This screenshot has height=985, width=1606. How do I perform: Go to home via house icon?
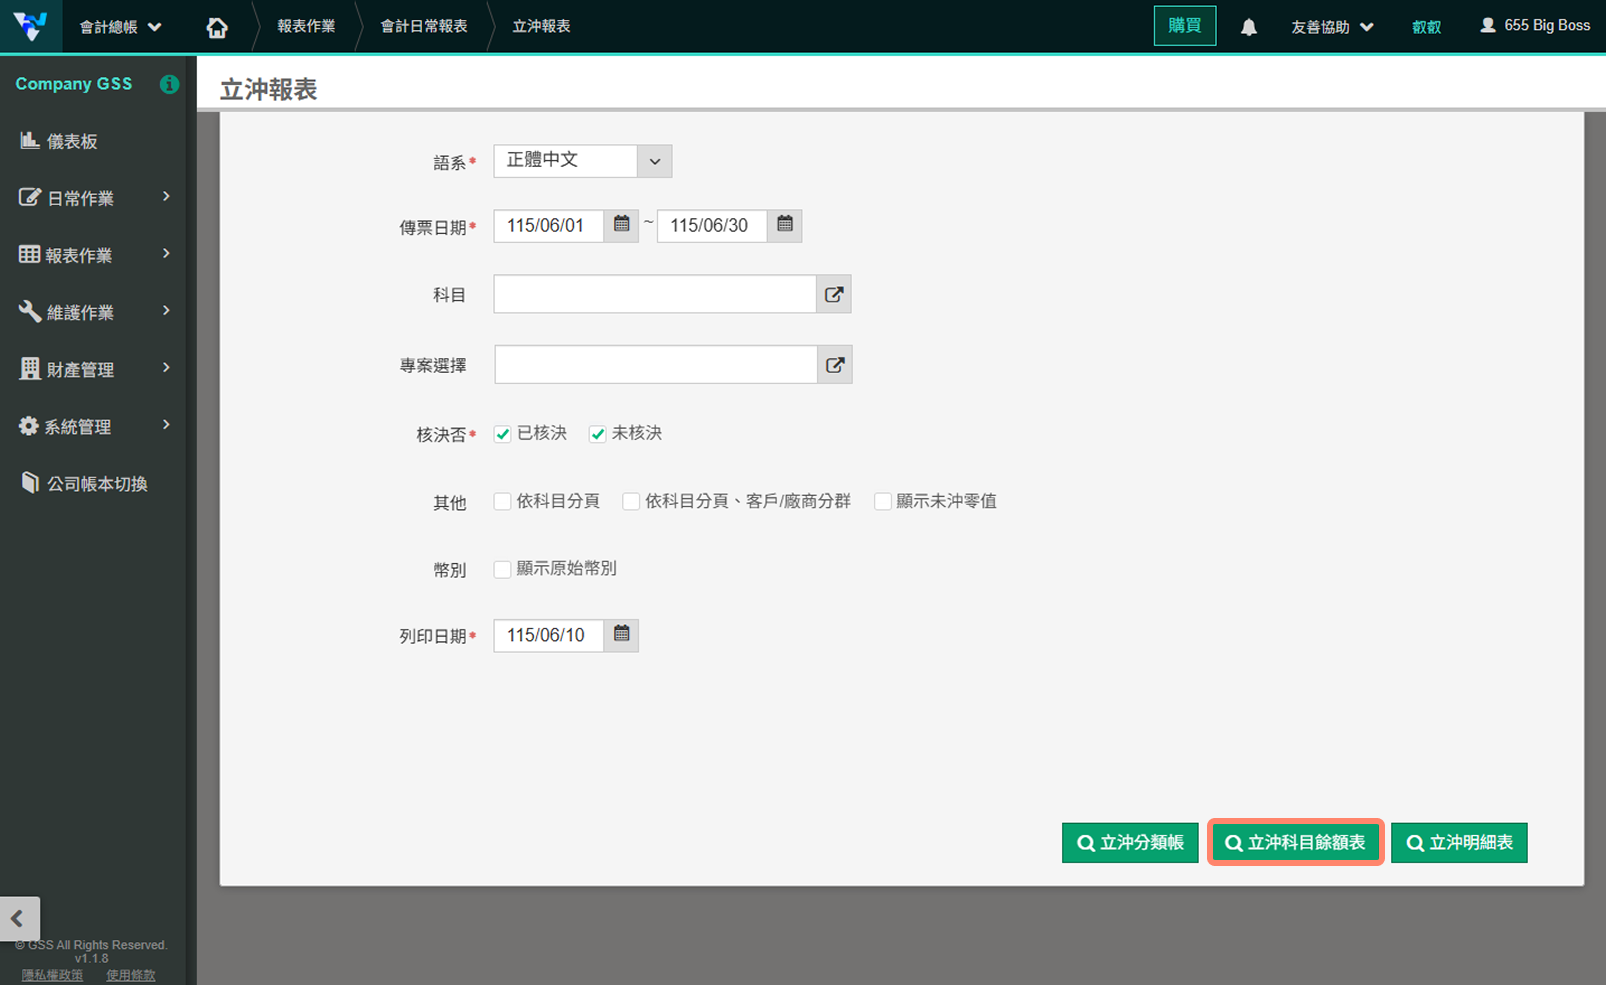tap(217, 27)
